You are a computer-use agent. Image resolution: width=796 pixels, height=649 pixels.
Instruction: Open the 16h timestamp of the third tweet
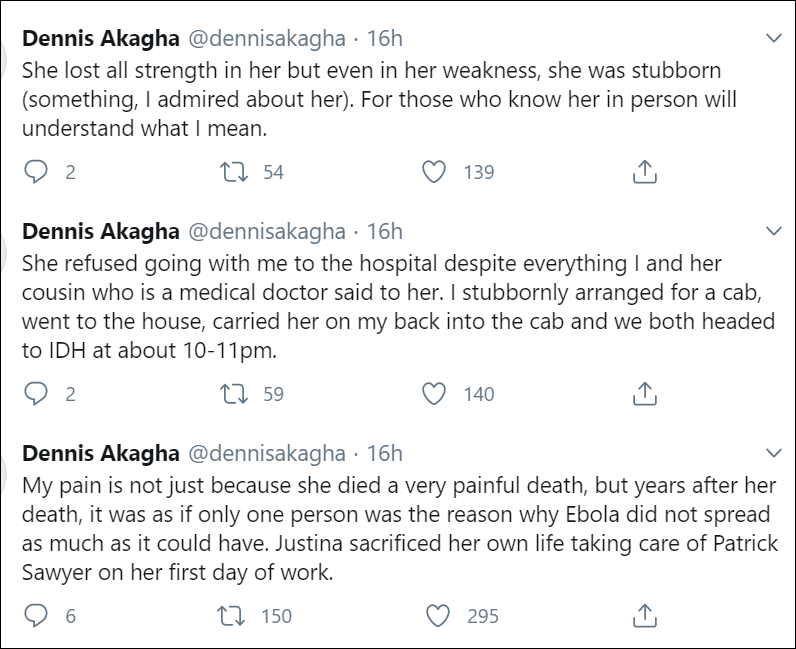(x=385, y=453)
